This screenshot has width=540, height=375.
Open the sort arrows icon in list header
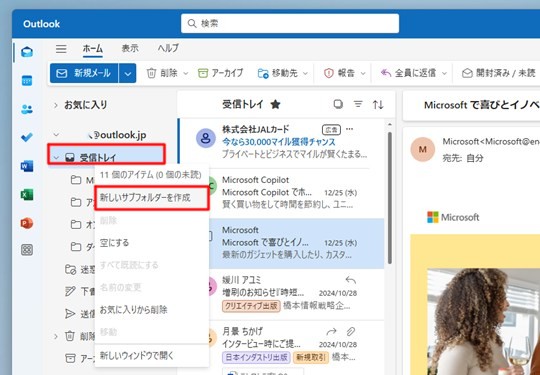pos(378,104)
